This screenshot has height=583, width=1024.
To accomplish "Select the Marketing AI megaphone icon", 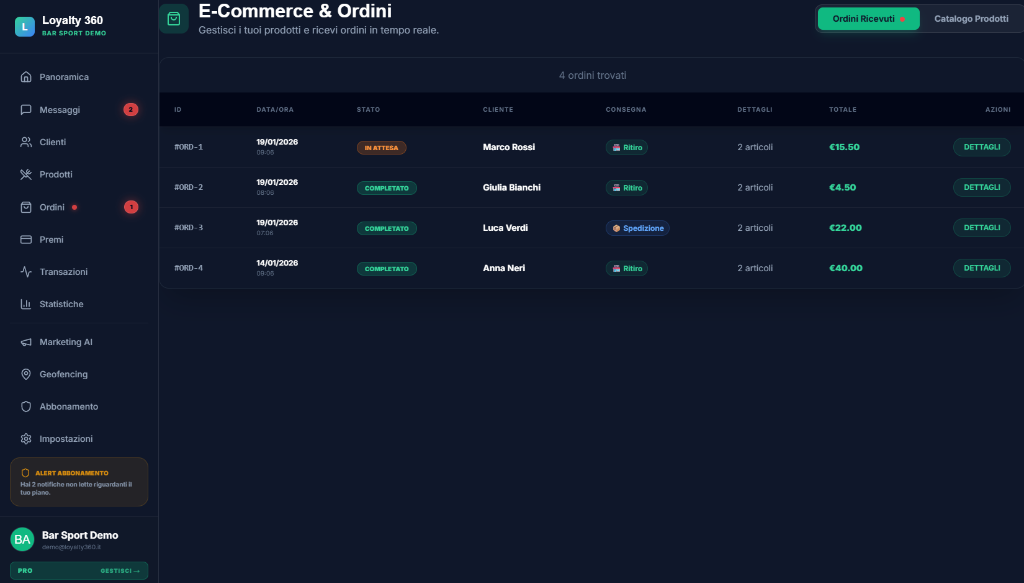I will [24, 341].
